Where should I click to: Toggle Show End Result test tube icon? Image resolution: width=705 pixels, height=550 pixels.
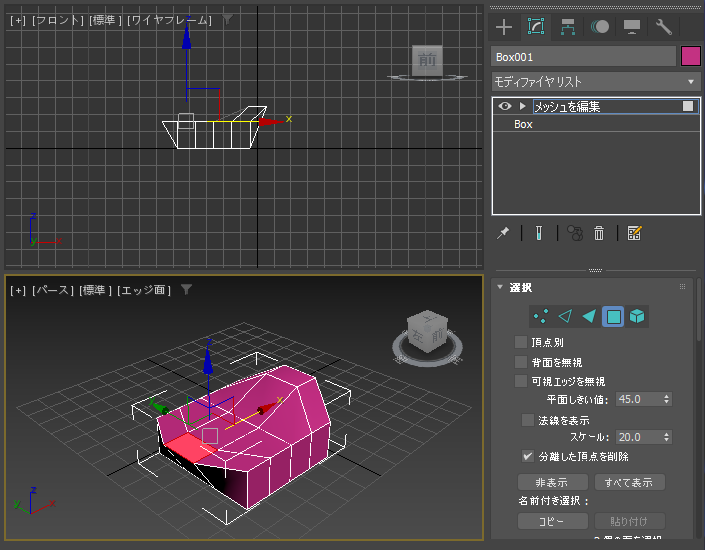(539, 233)
